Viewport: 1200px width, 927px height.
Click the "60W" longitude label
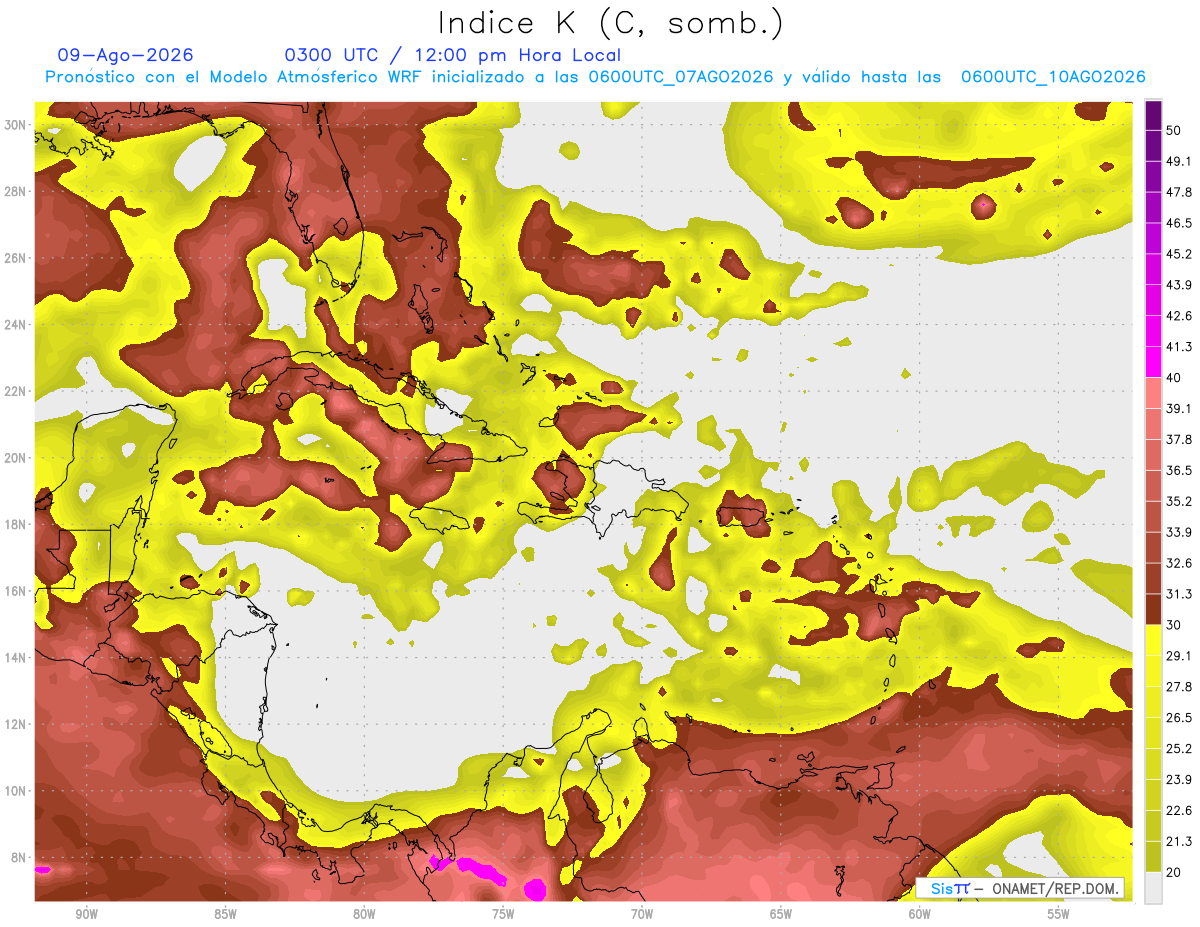(920, 914)
